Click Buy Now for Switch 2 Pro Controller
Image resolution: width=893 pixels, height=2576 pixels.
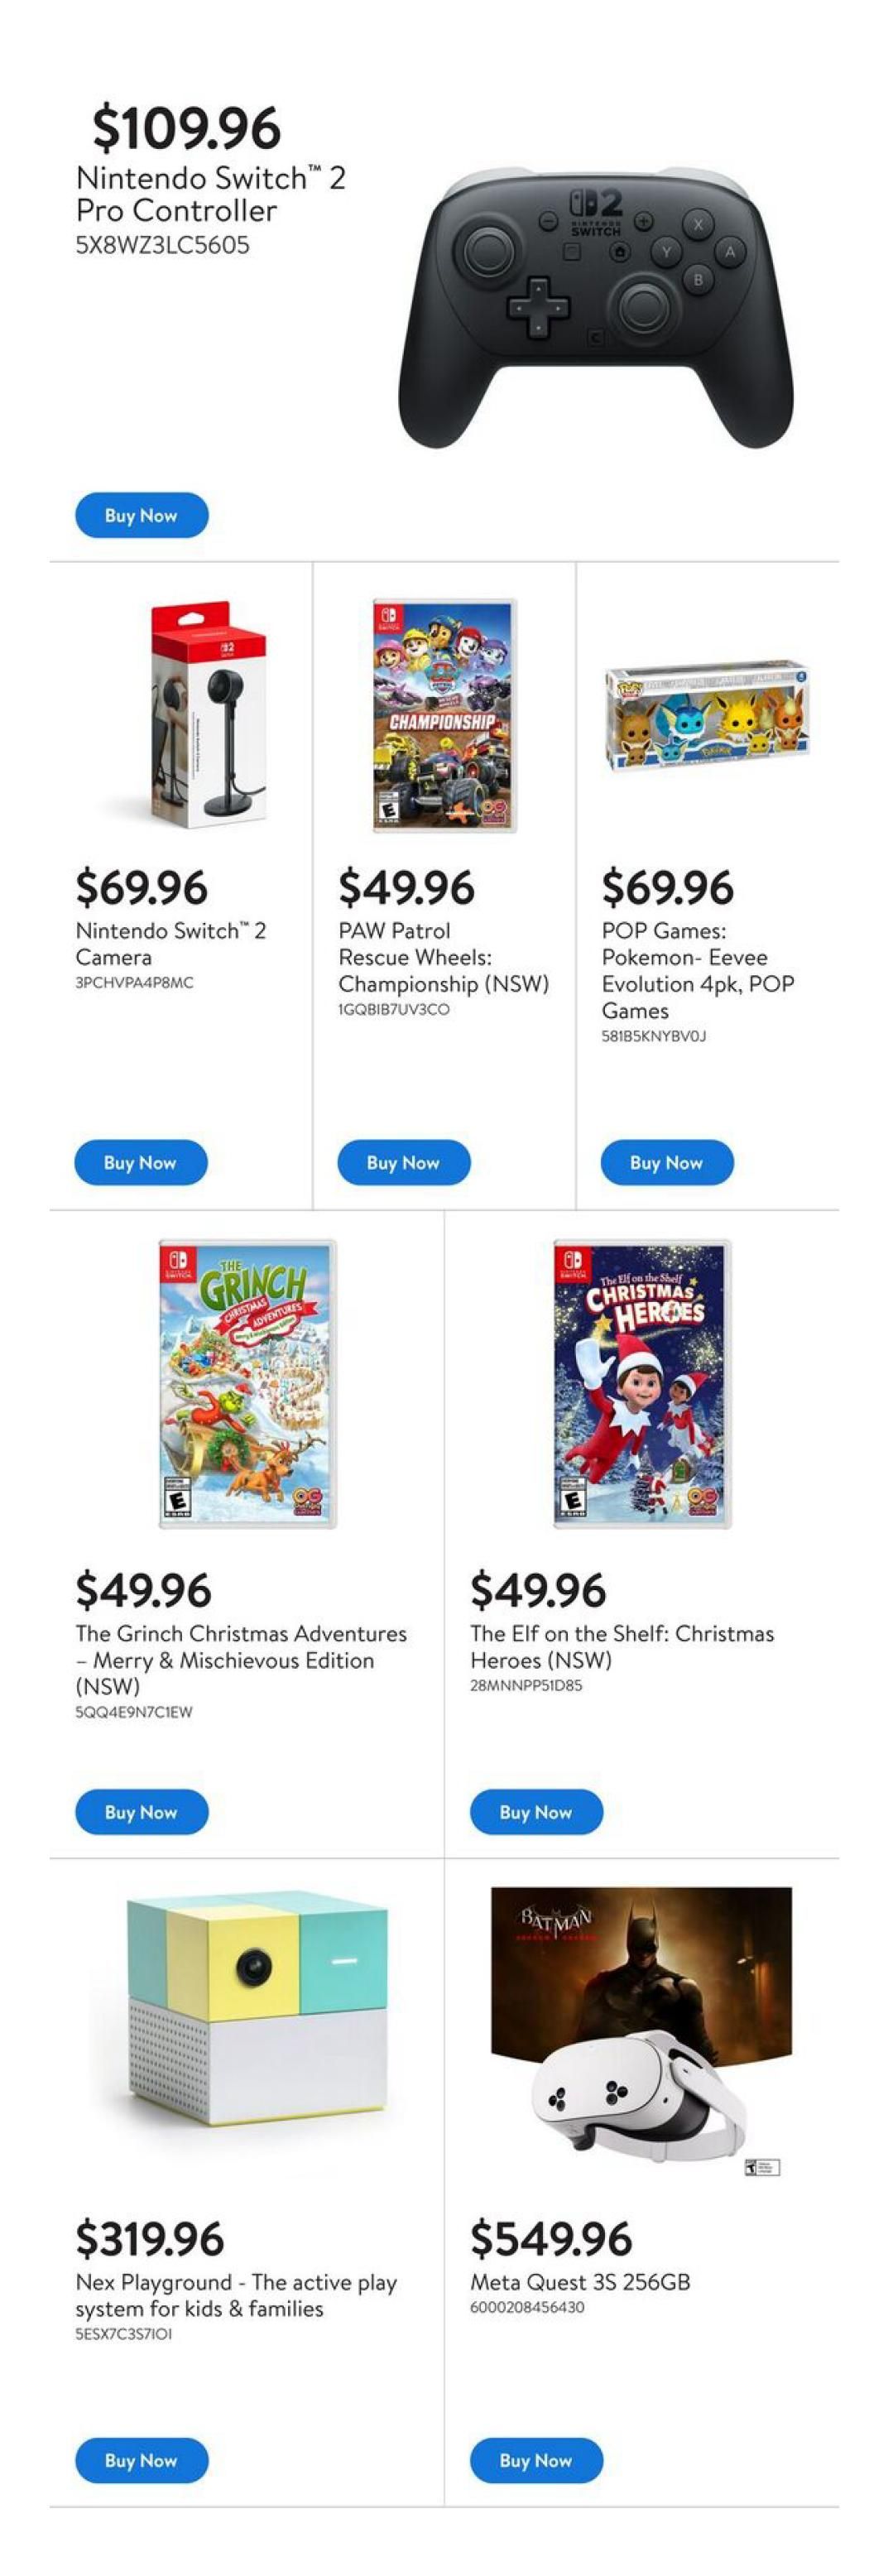[x=141, y=516]
